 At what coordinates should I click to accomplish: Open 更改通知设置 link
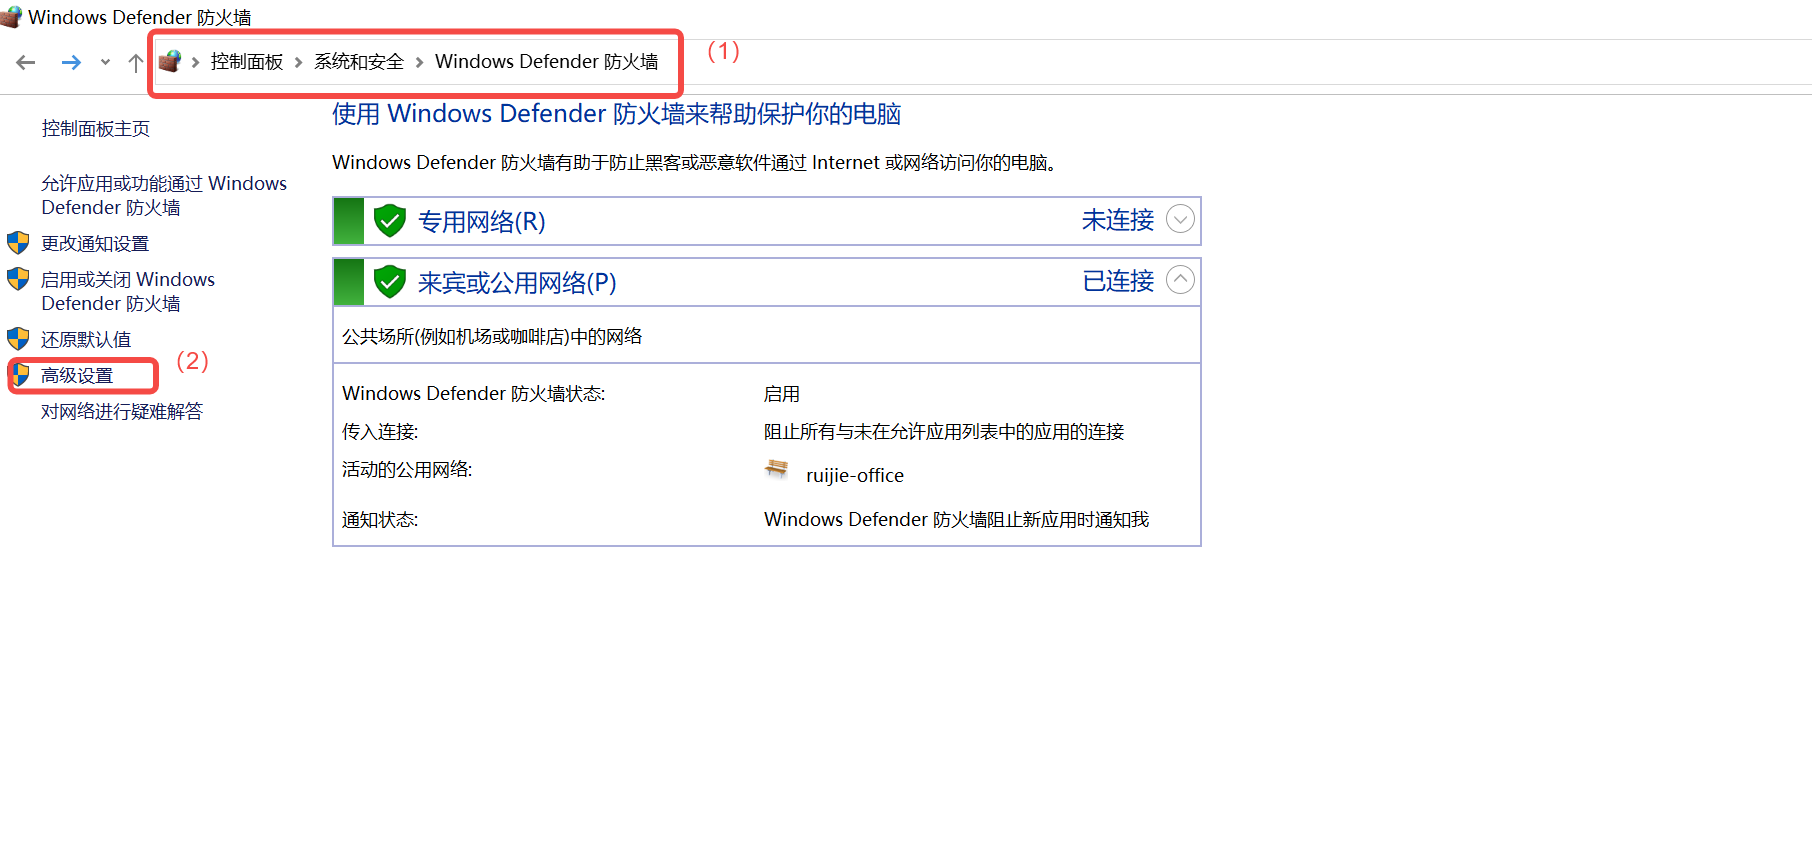tap(95, 243)
